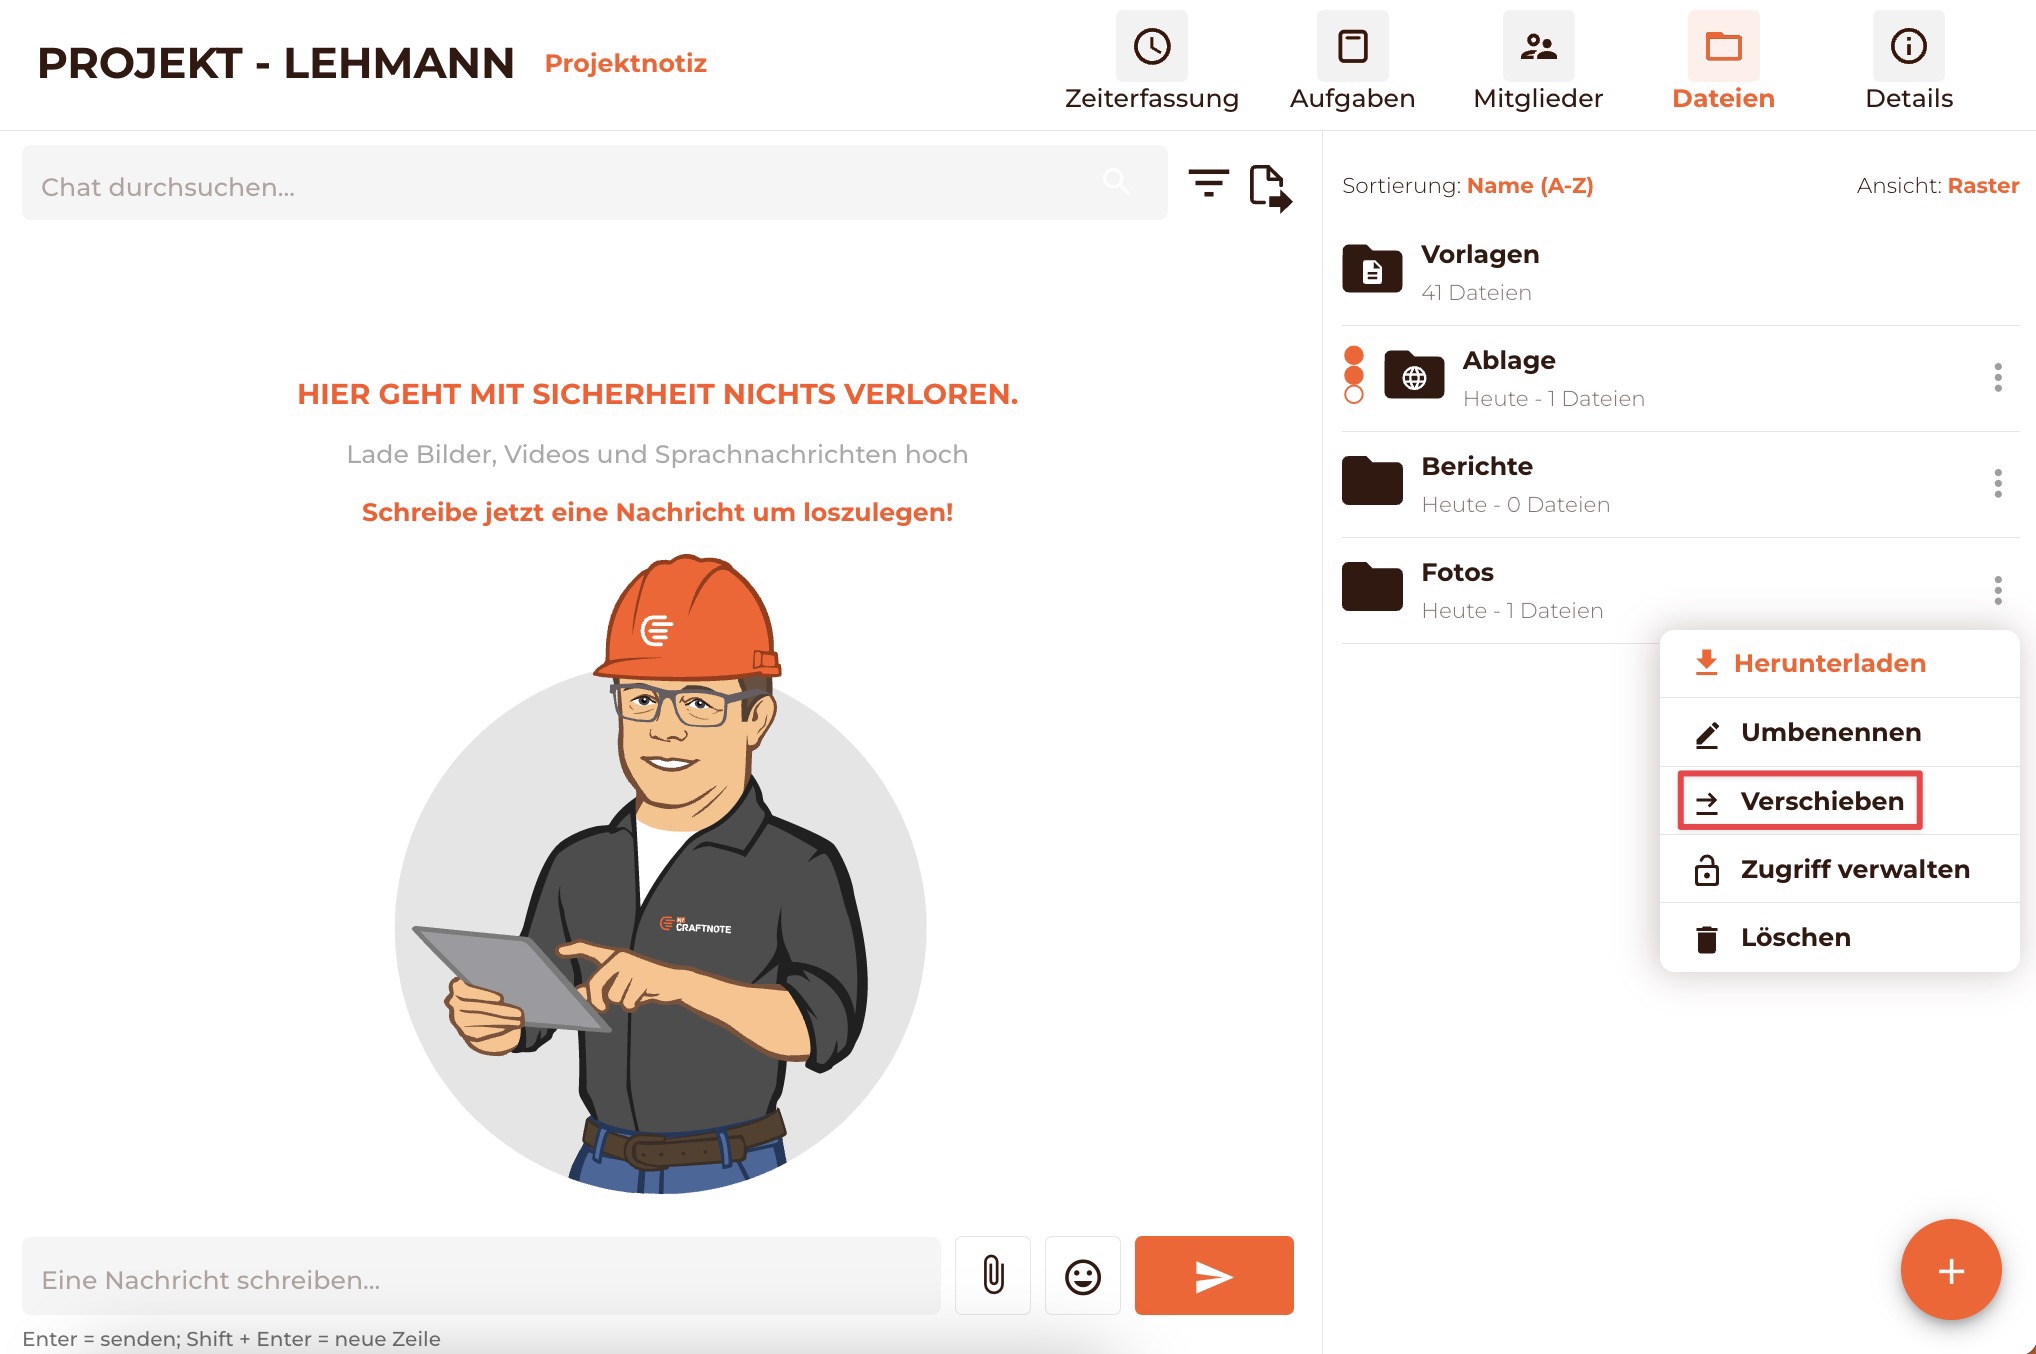Screen dimensions: 2036x1354
Task: Click the export chat file icon
Action: [1270, 187]
